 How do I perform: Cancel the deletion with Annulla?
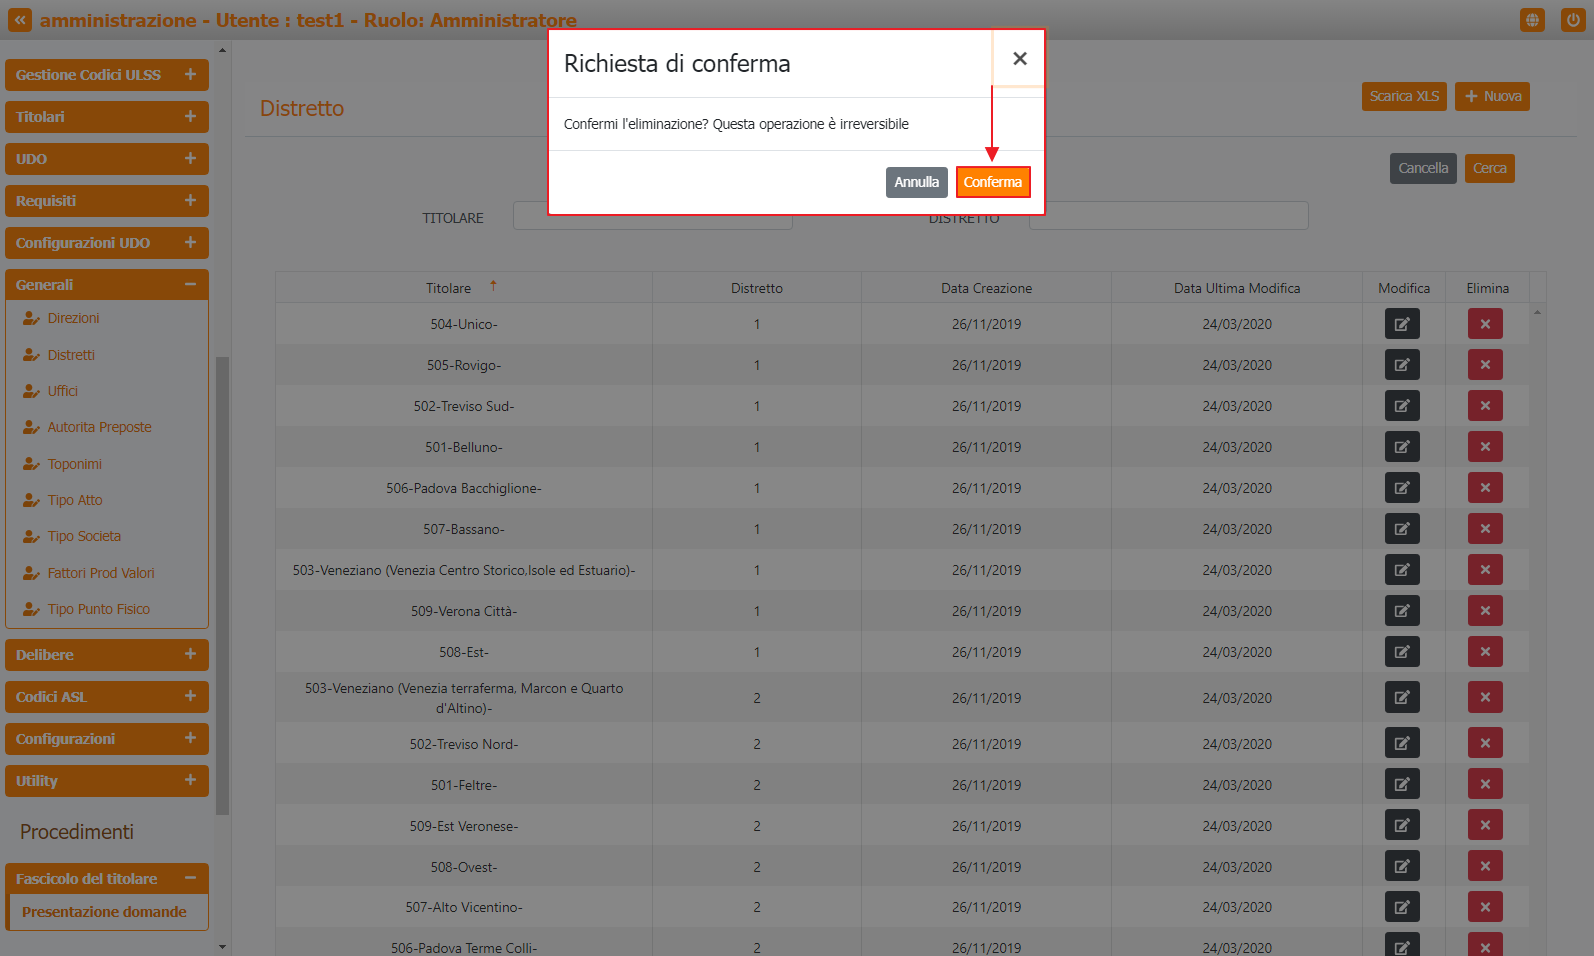[916, 182]
